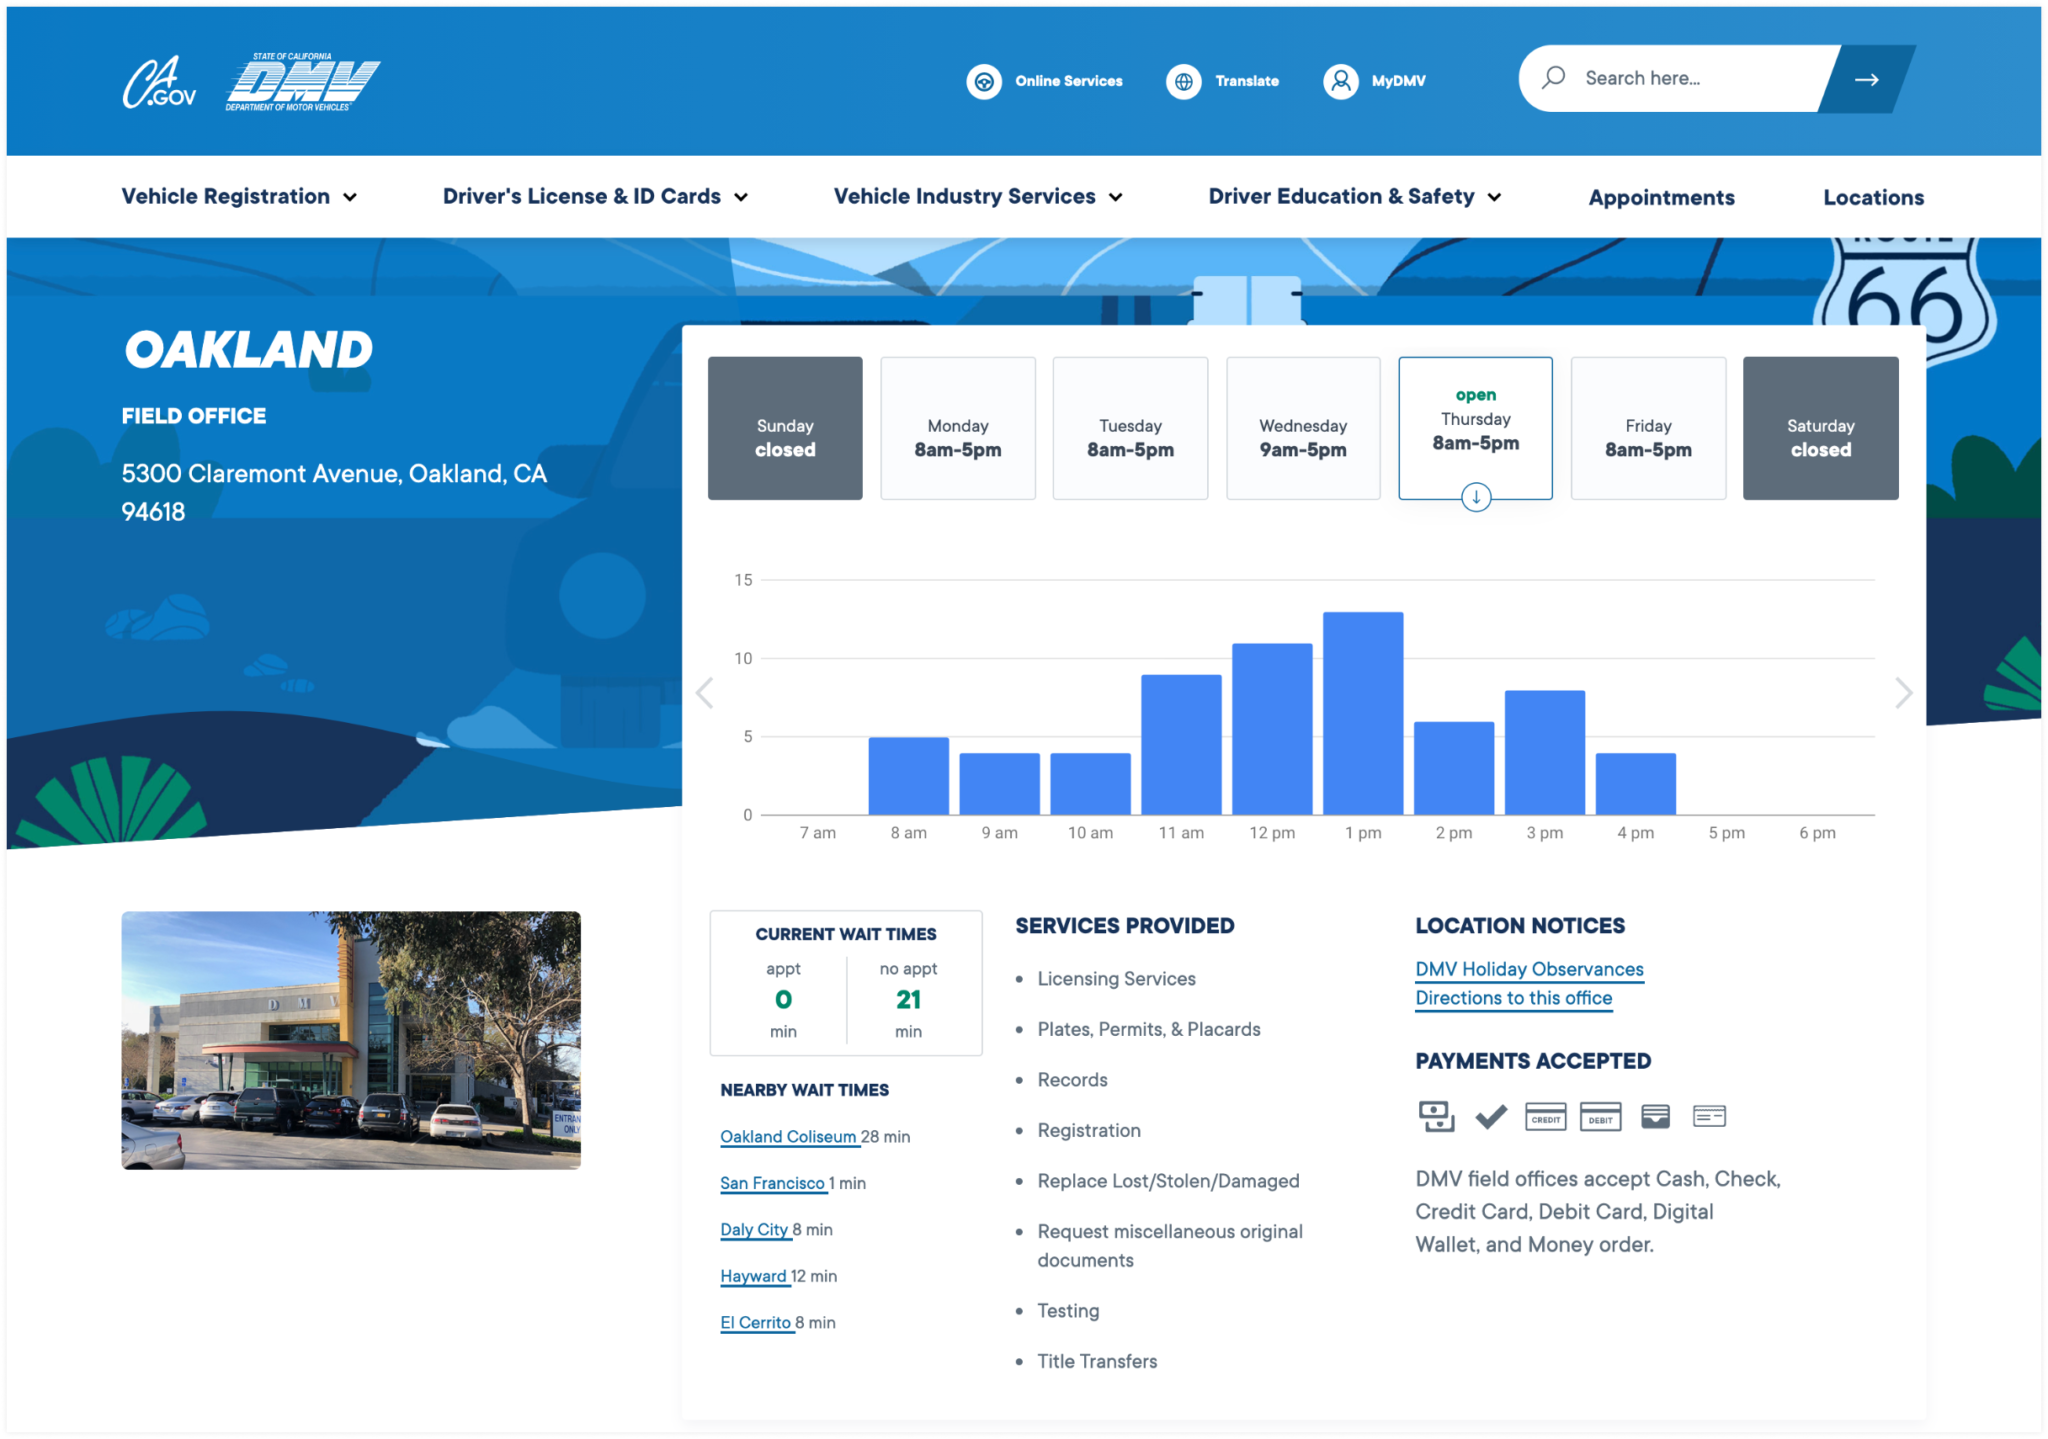
Task: Click the cash payment icon
Action: 1436,1116
